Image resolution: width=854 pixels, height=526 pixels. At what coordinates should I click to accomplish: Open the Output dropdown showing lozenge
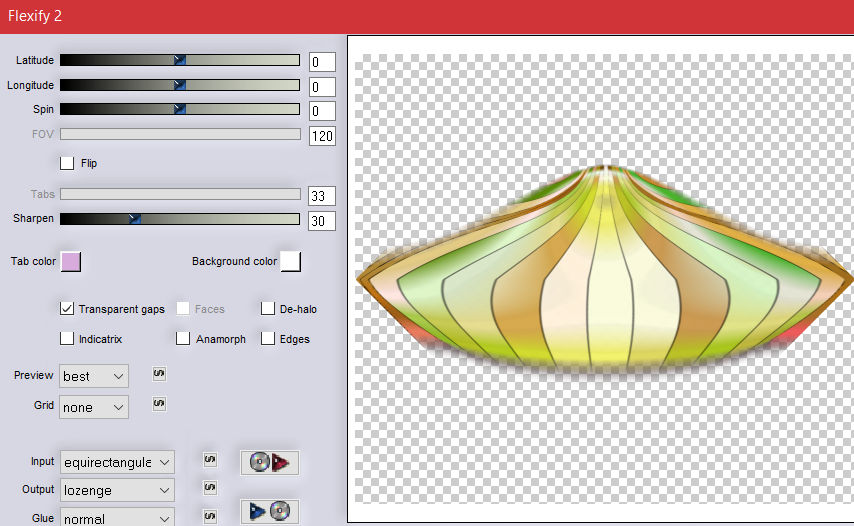[117, 490]
